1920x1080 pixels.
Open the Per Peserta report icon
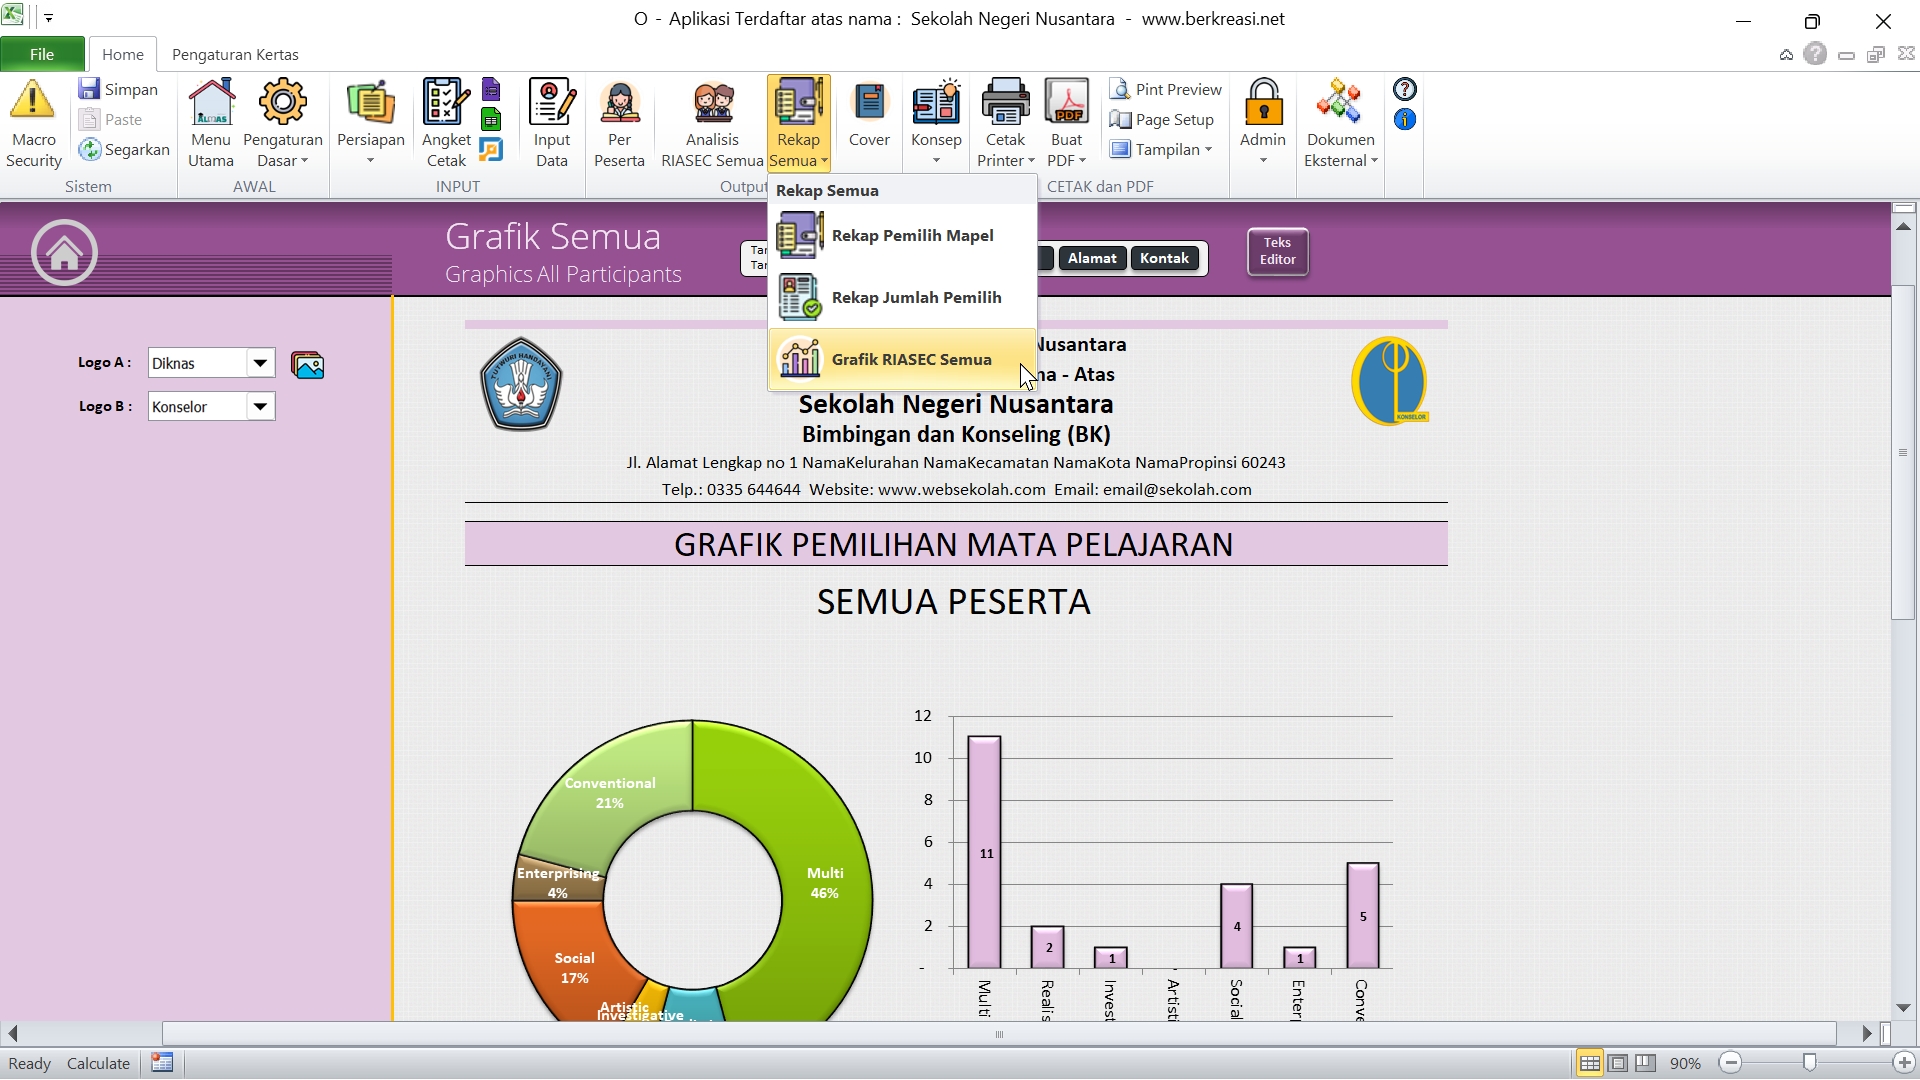(619, 102)
